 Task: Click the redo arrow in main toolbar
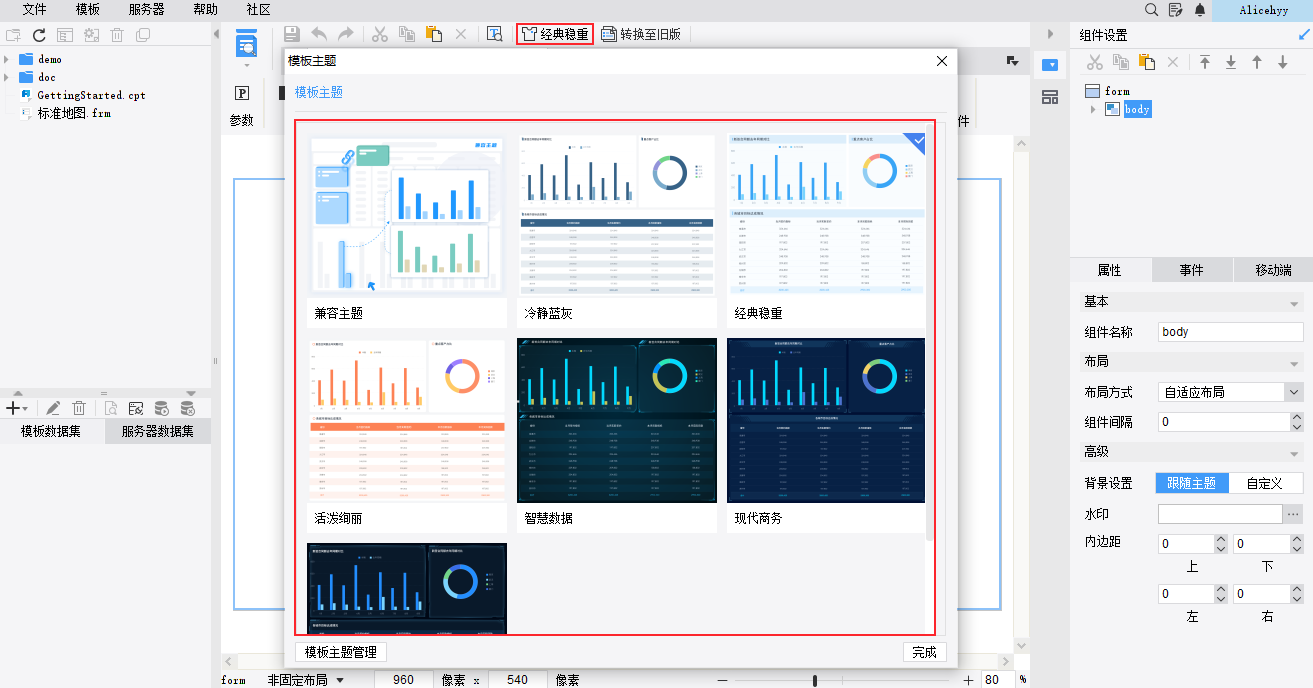click(x=345, y=34)
